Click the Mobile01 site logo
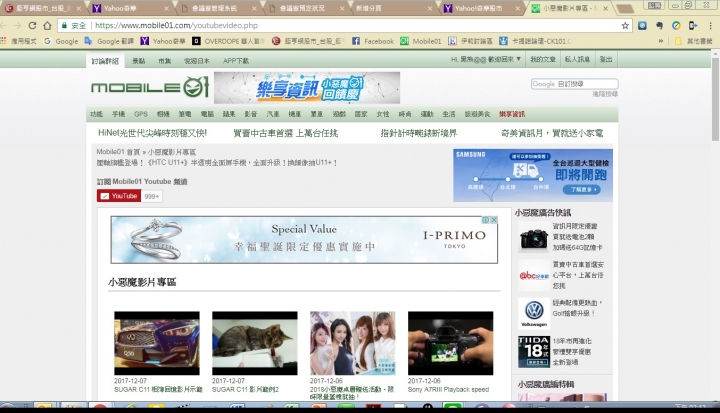The height and width of the screenshot is (413, 720). (x=150, y=87)
